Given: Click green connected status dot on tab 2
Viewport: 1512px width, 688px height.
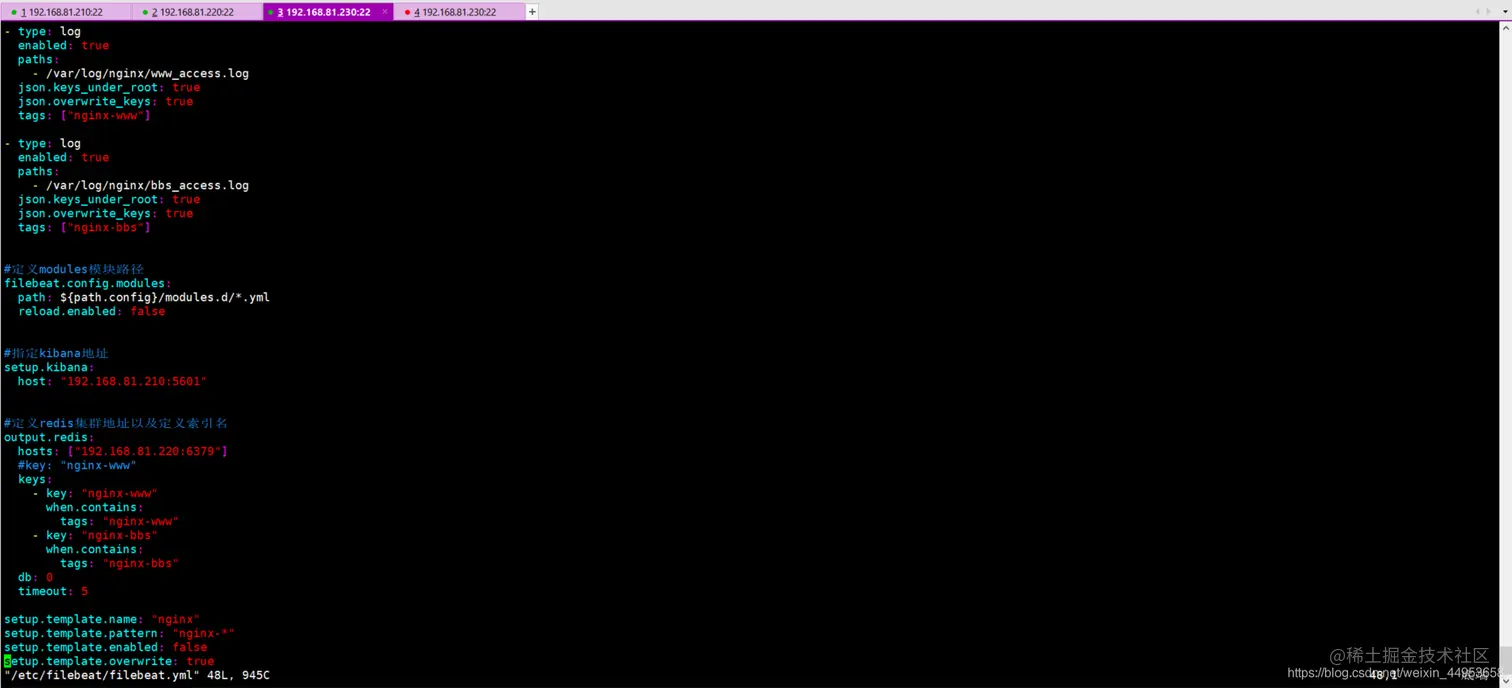Looking at the screenshot, I should click(145, 12).
